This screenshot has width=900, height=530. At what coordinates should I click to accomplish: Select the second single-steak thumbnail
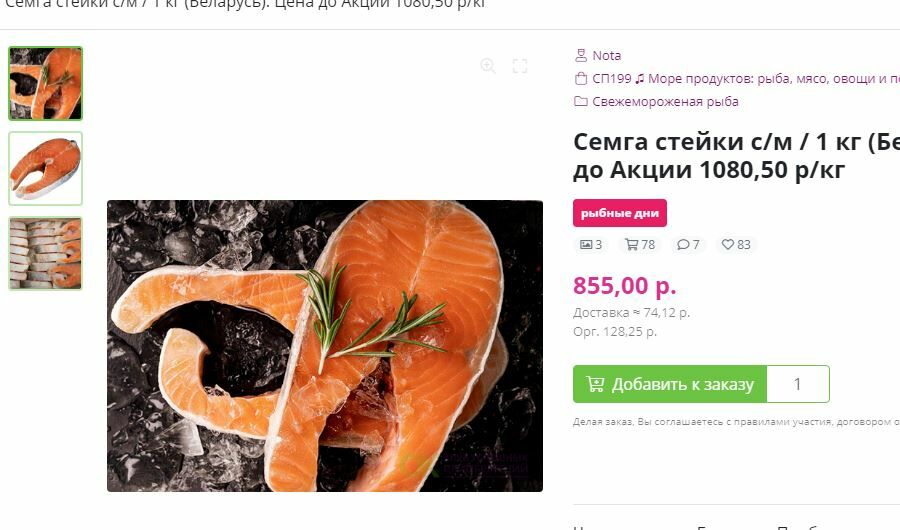tap(45, 168)
